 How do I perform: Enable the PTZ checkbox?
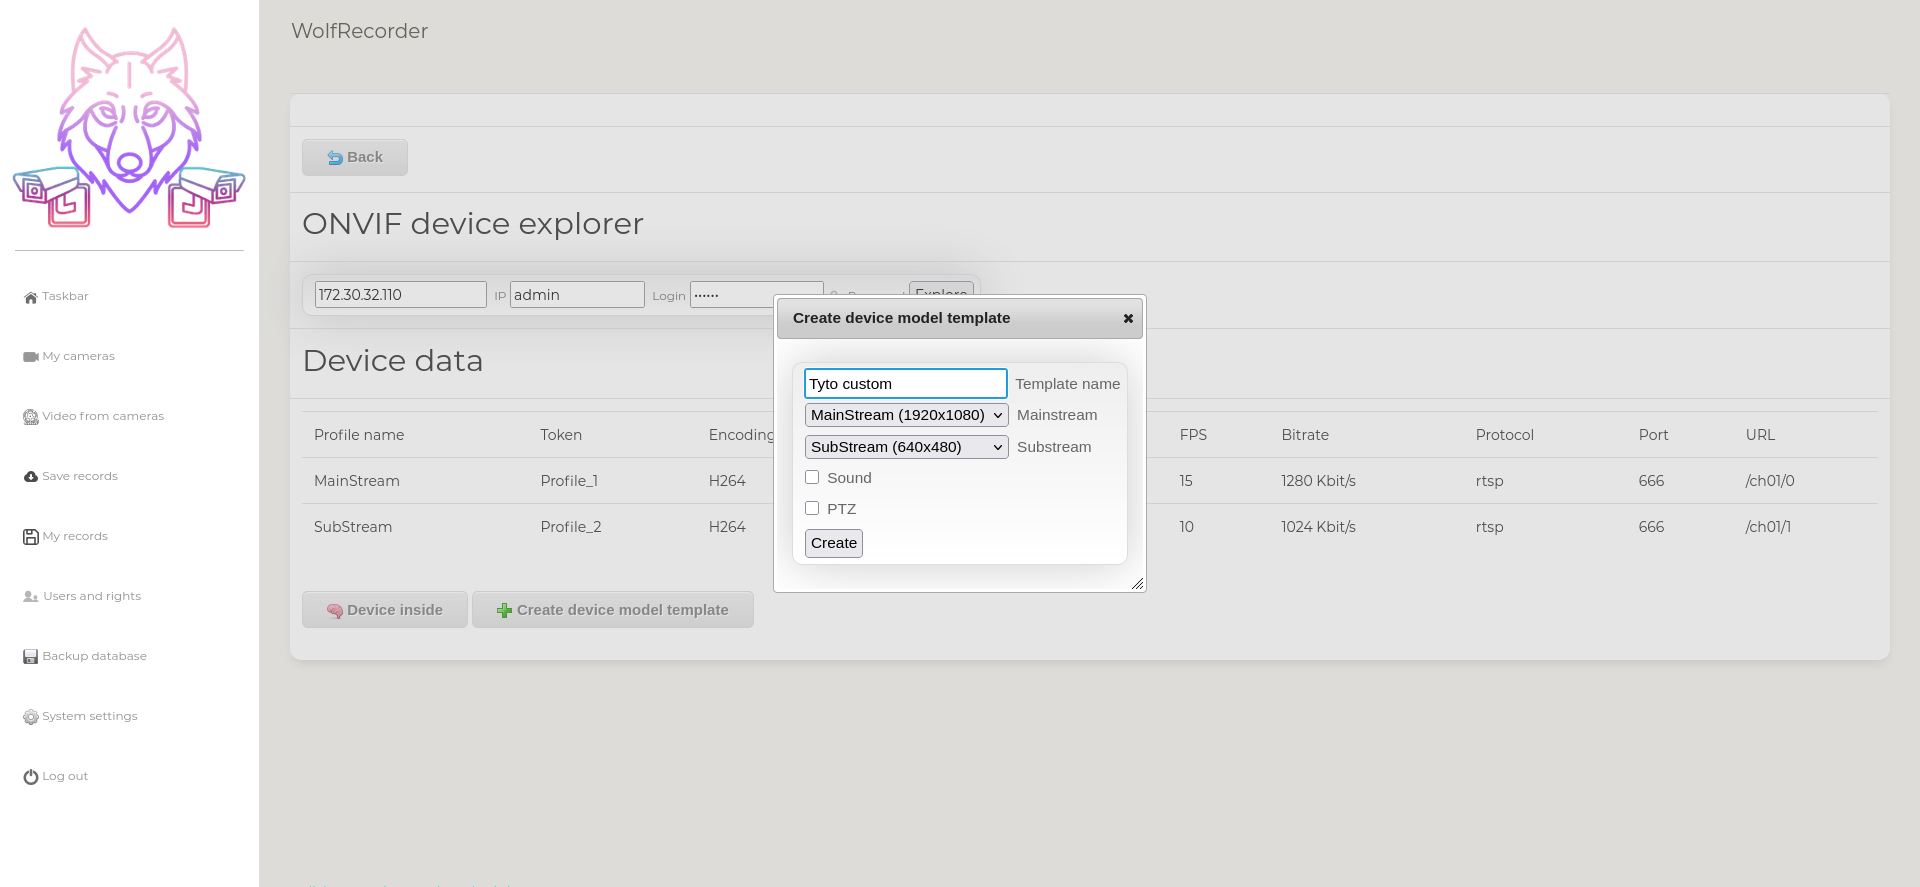pos(812,509)
